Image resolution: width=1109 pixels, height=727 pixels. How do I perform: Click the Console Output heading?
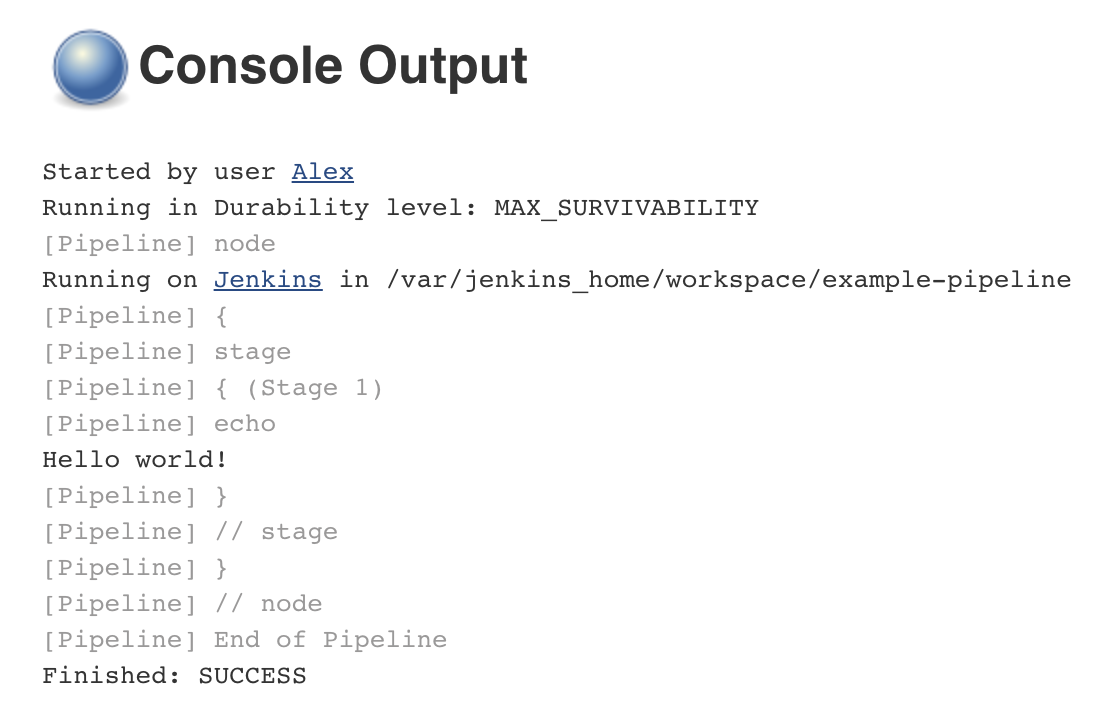pyautogui.click(x=333, y=66)
